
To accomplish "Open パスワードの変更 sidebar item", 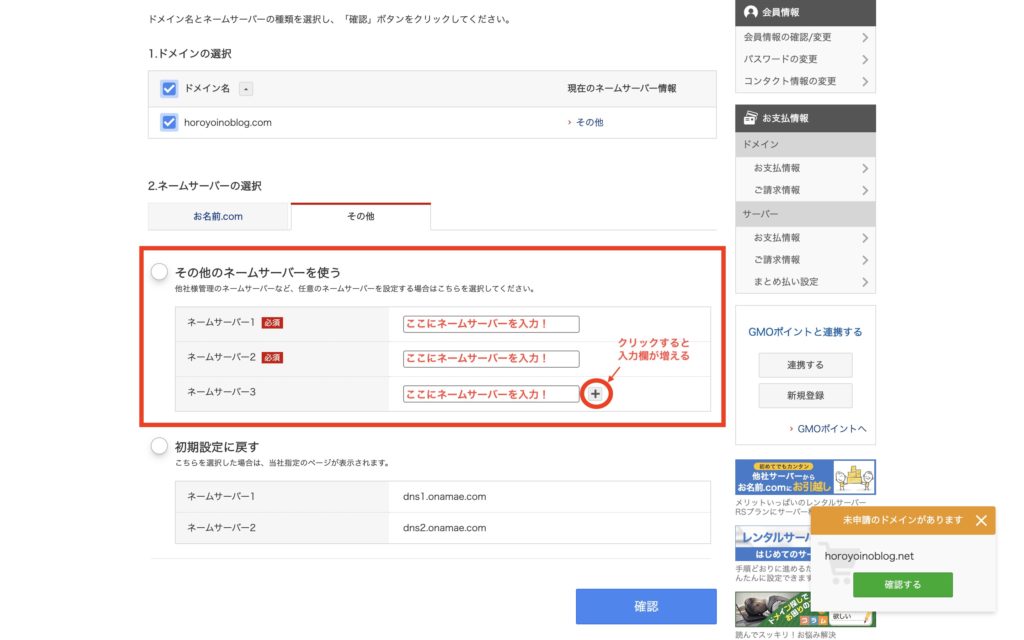I will pyautogui.click(x=805, y=59).
